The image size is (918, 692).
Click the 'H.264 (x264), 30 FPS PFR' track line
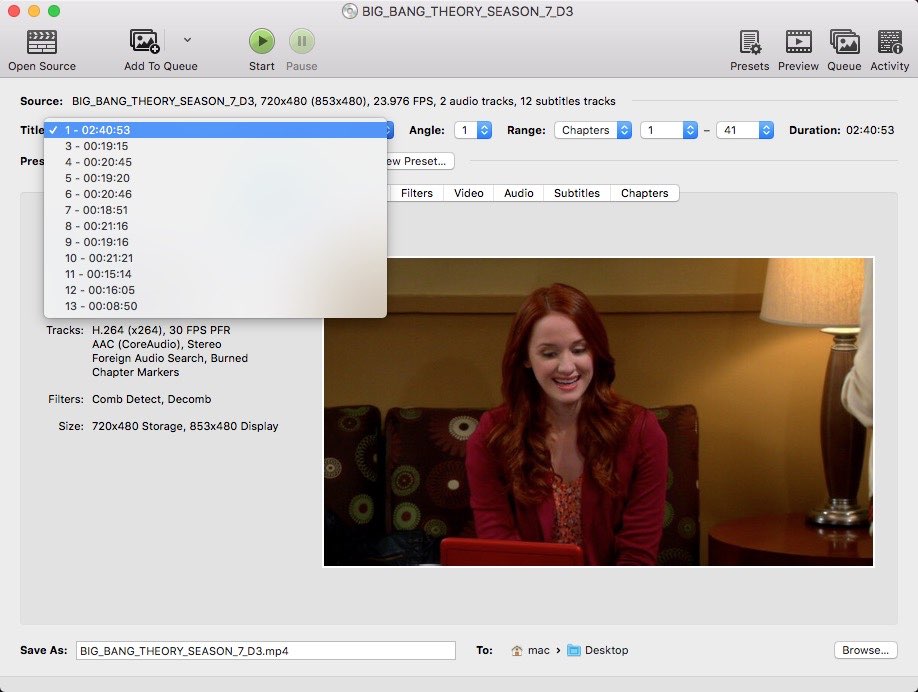[x=161, y=330]
